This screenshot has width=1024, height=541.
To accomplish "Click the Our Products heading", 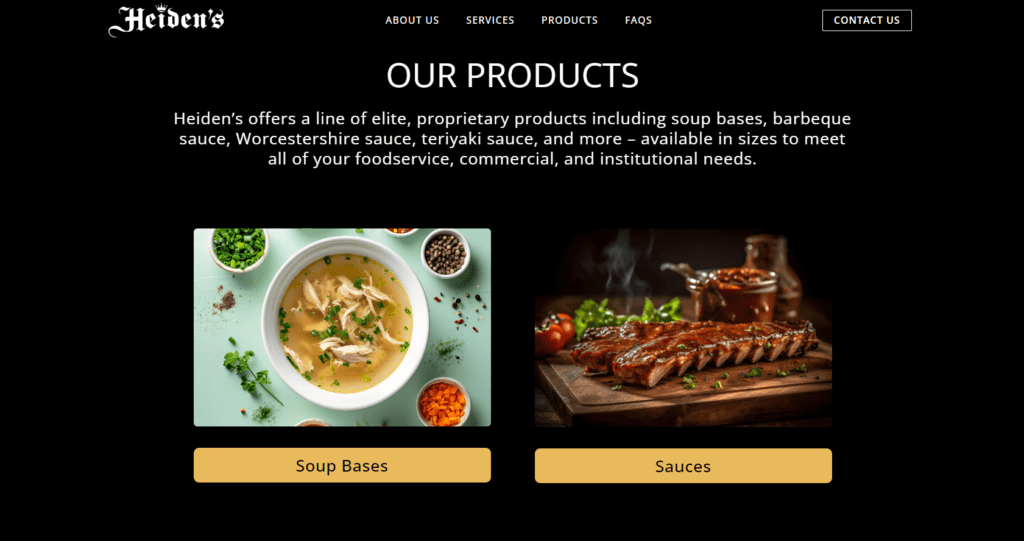I will pyautogui.click(x=513, y=75).
